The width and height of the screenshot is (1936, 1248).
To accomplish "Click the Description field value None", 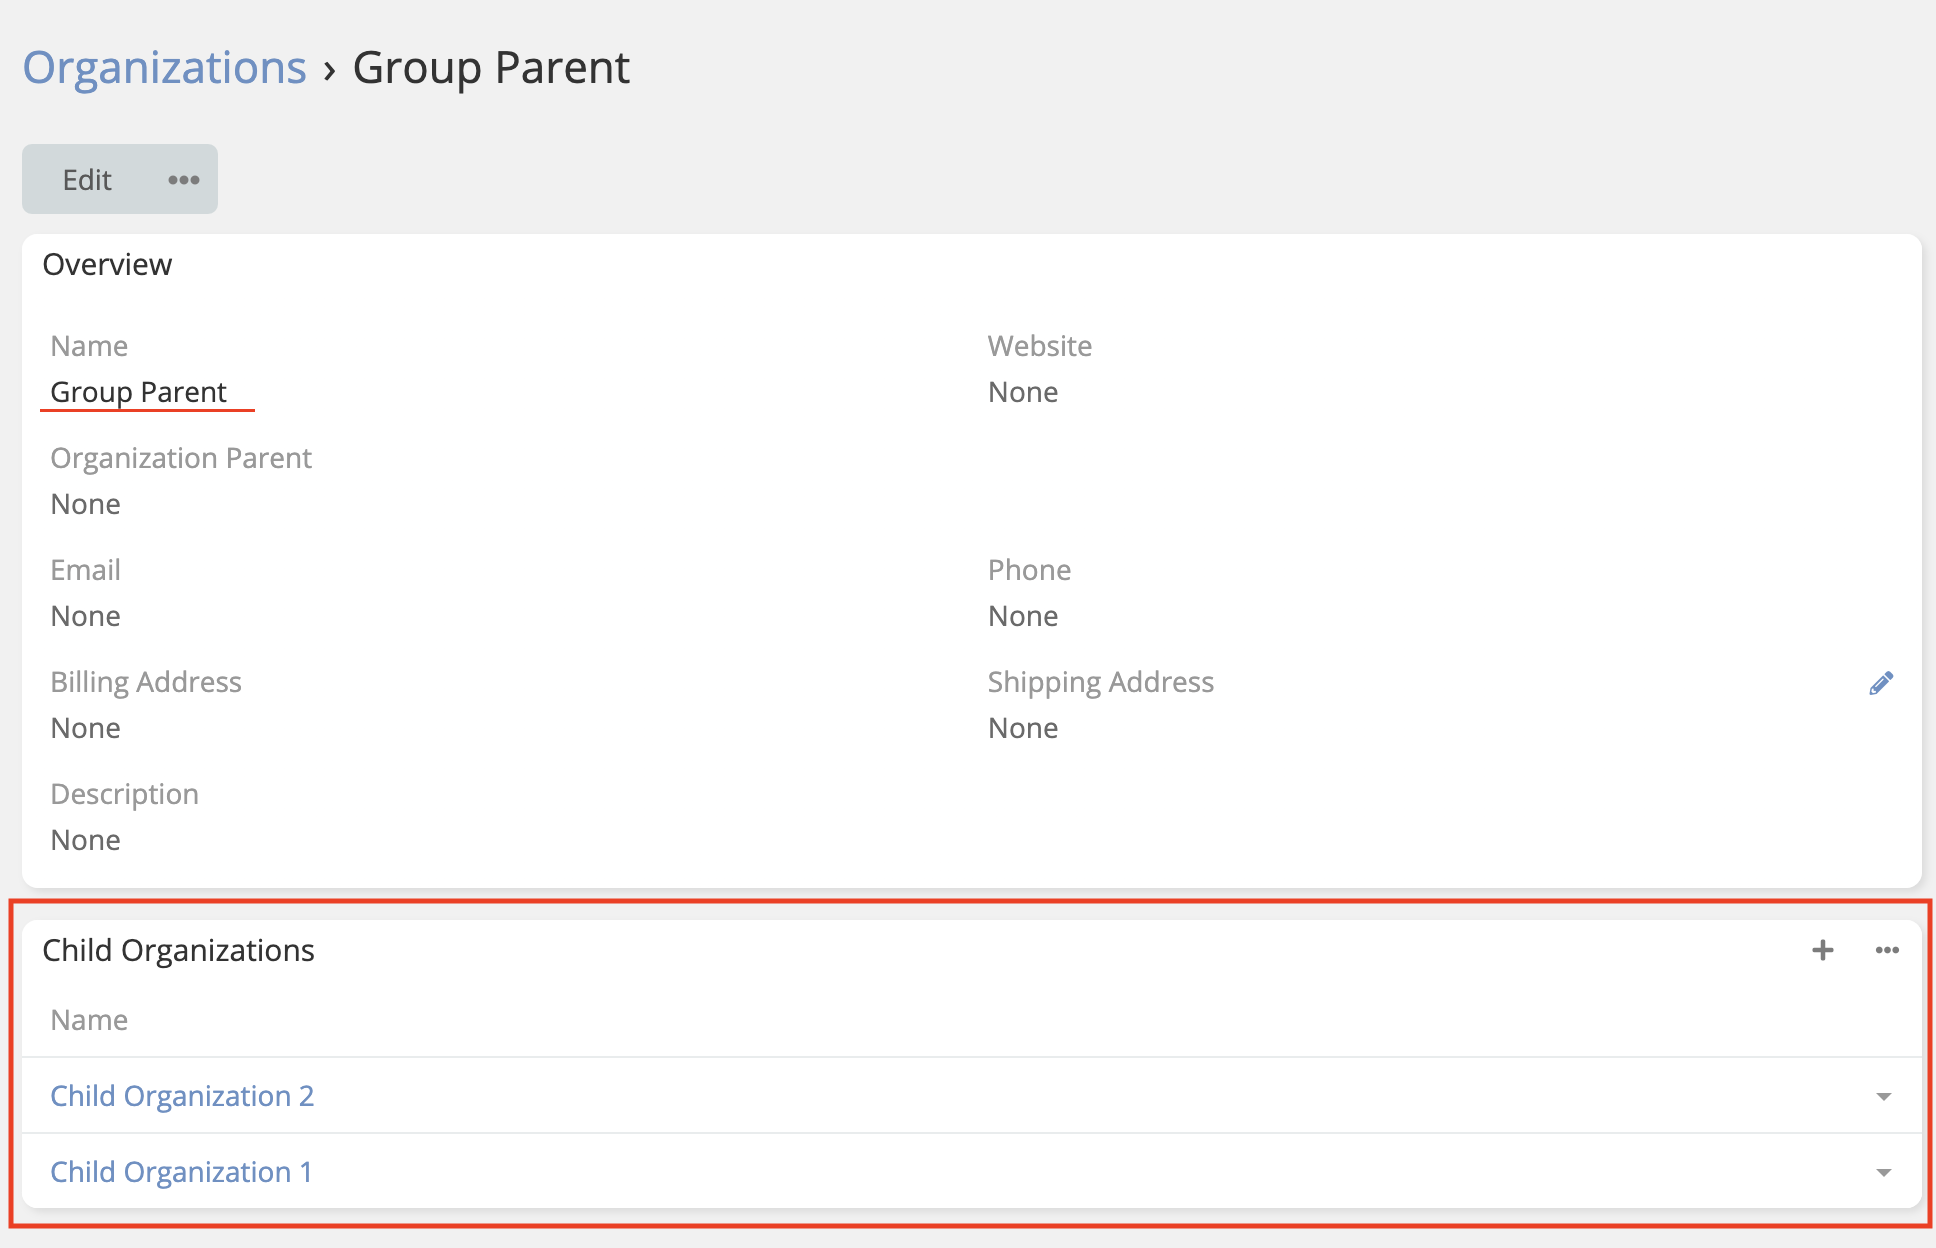I will (x=86, y=840).
